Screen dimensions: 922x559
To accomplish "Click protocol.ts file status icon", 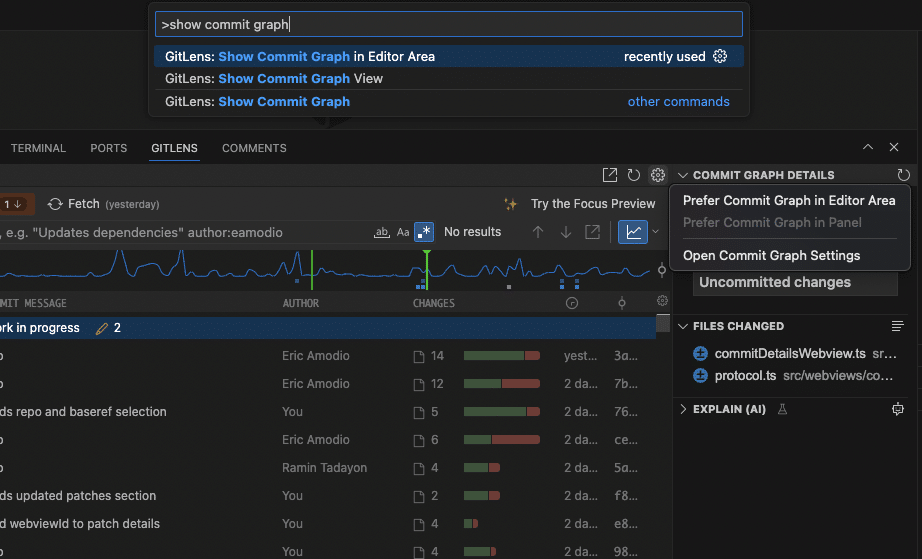I will [700, 376].
